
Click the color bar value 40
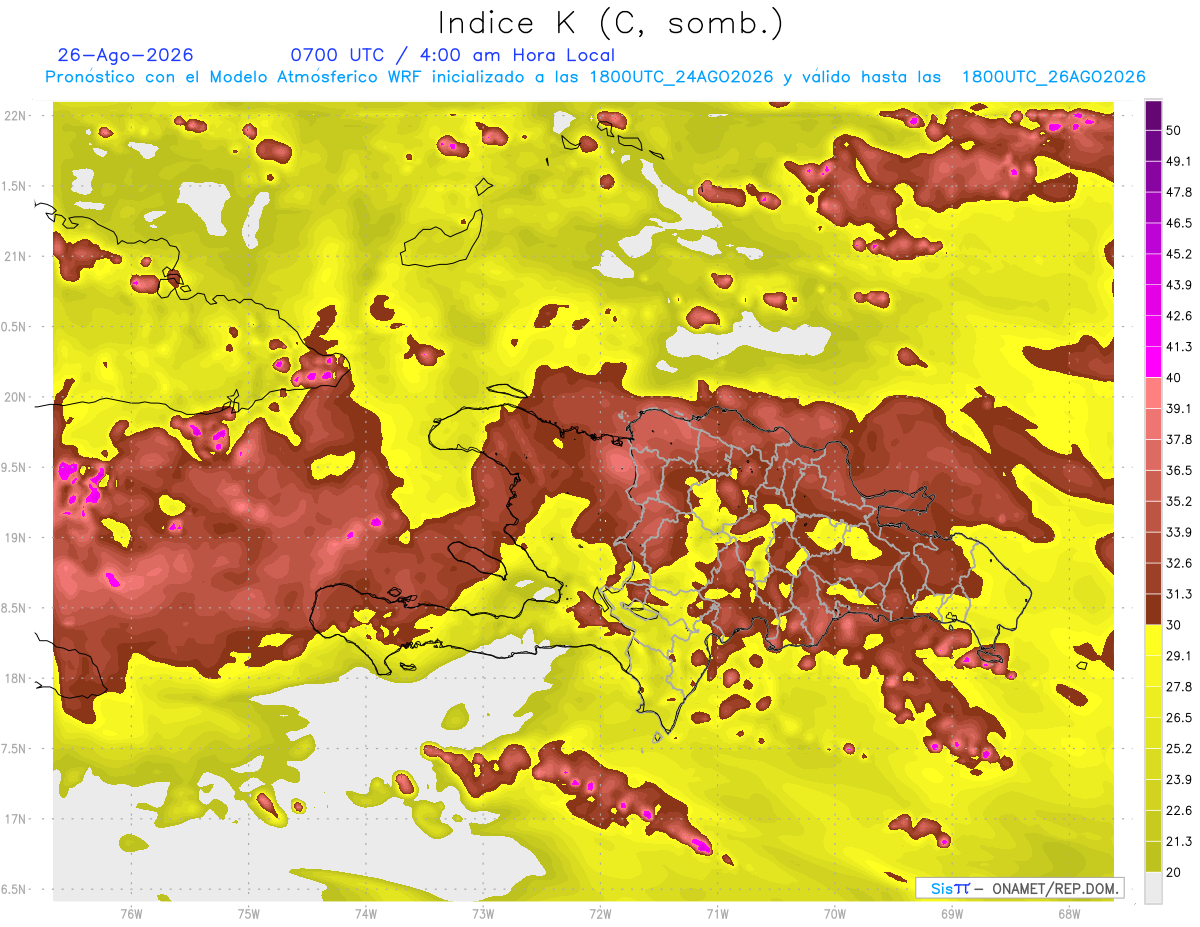1175,377
